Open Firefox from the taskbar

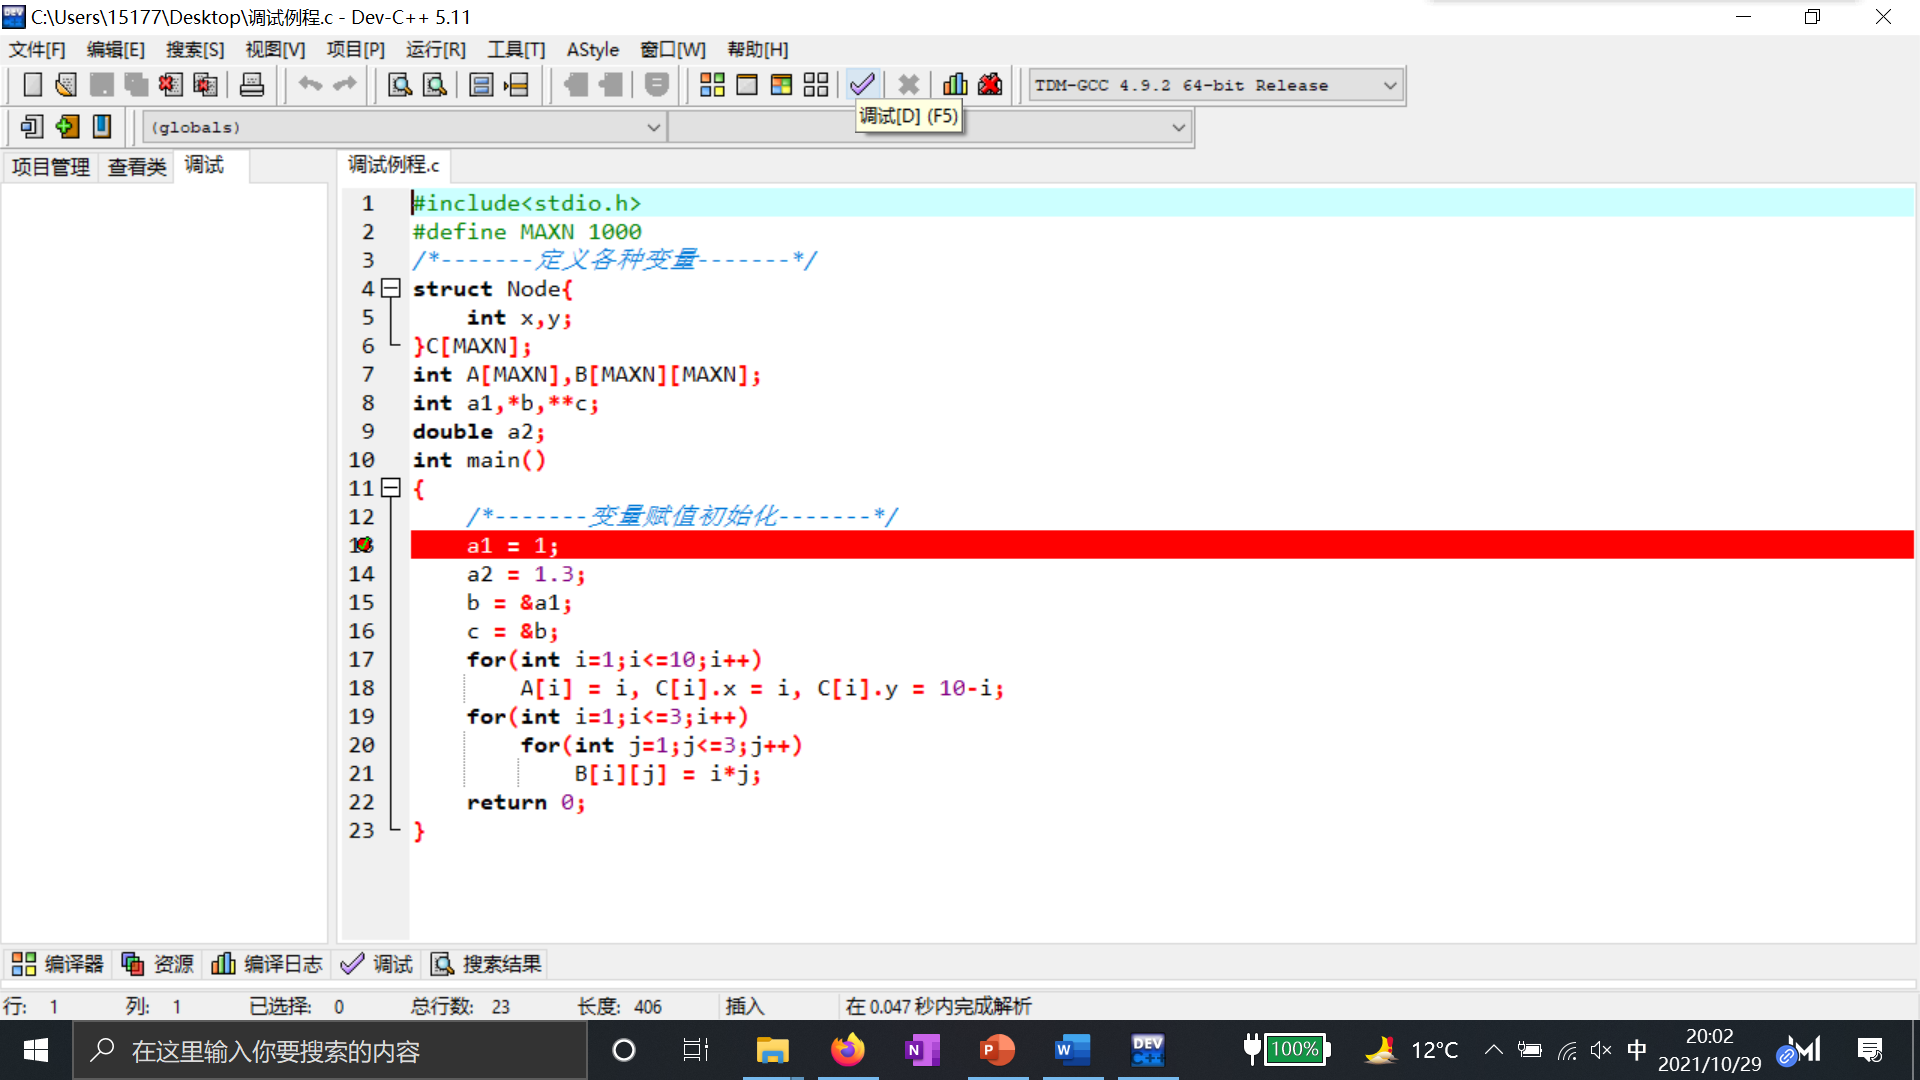coord(847,1050)
